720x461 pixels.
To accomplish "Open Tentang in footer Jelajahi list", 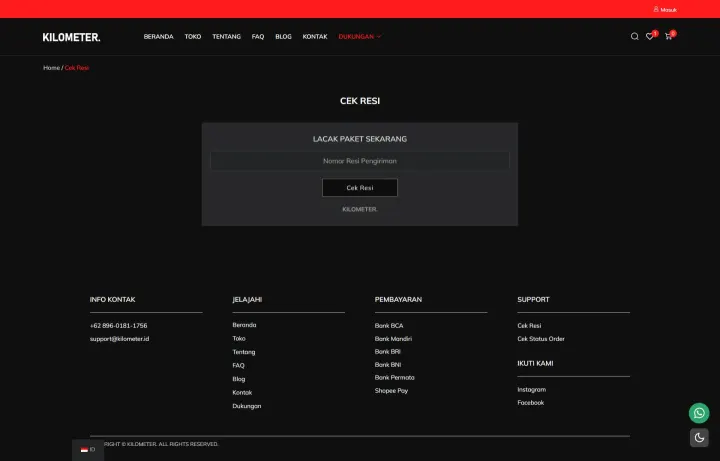I will tap(244, 352).
